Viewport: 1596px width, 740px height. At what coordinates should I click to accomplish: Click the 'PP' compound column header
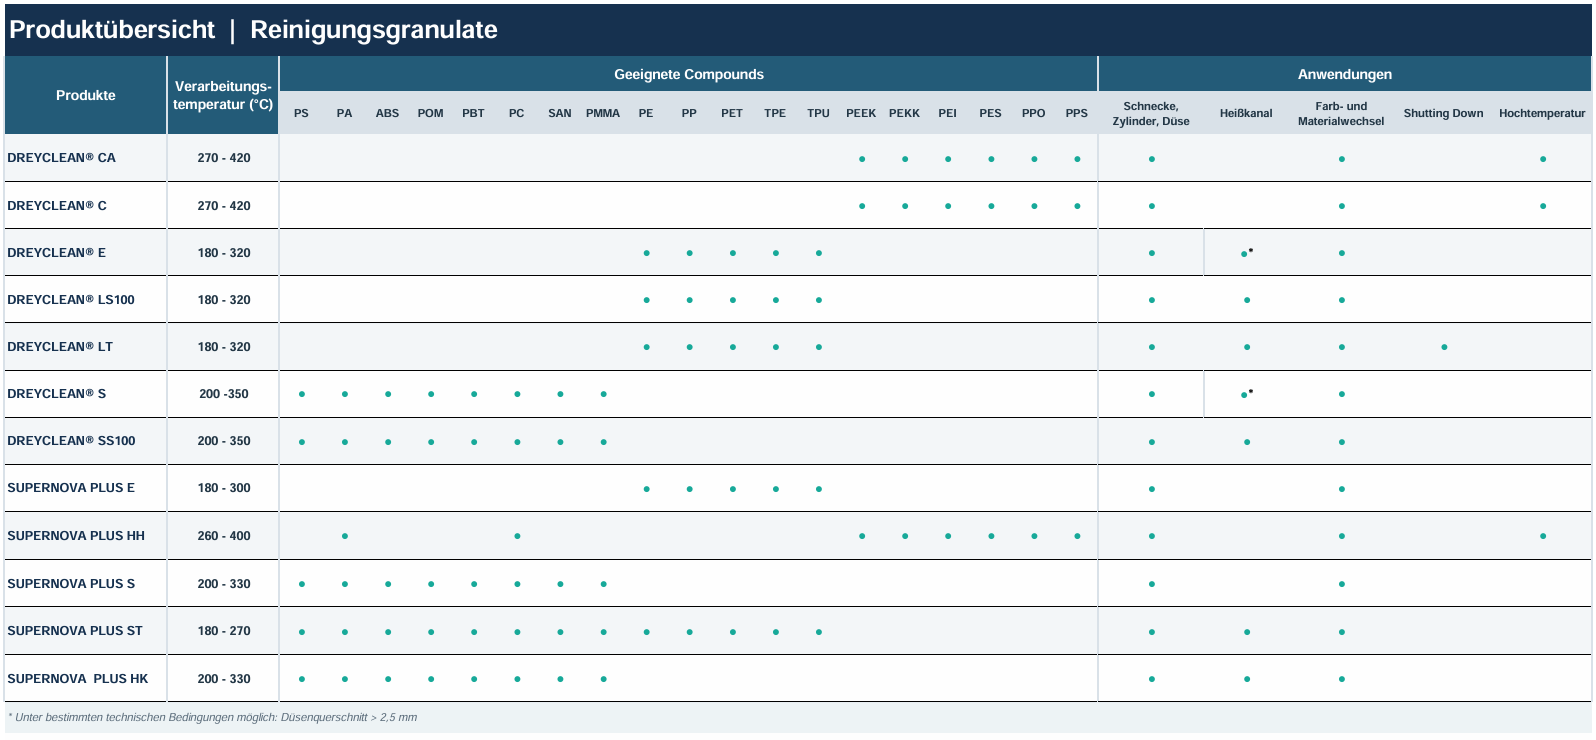689,113
